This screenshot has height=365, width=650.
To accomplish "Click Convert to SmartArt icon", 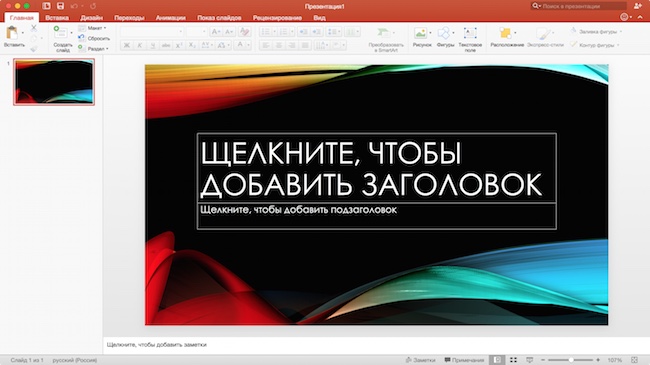I will (x=383, y=33).
